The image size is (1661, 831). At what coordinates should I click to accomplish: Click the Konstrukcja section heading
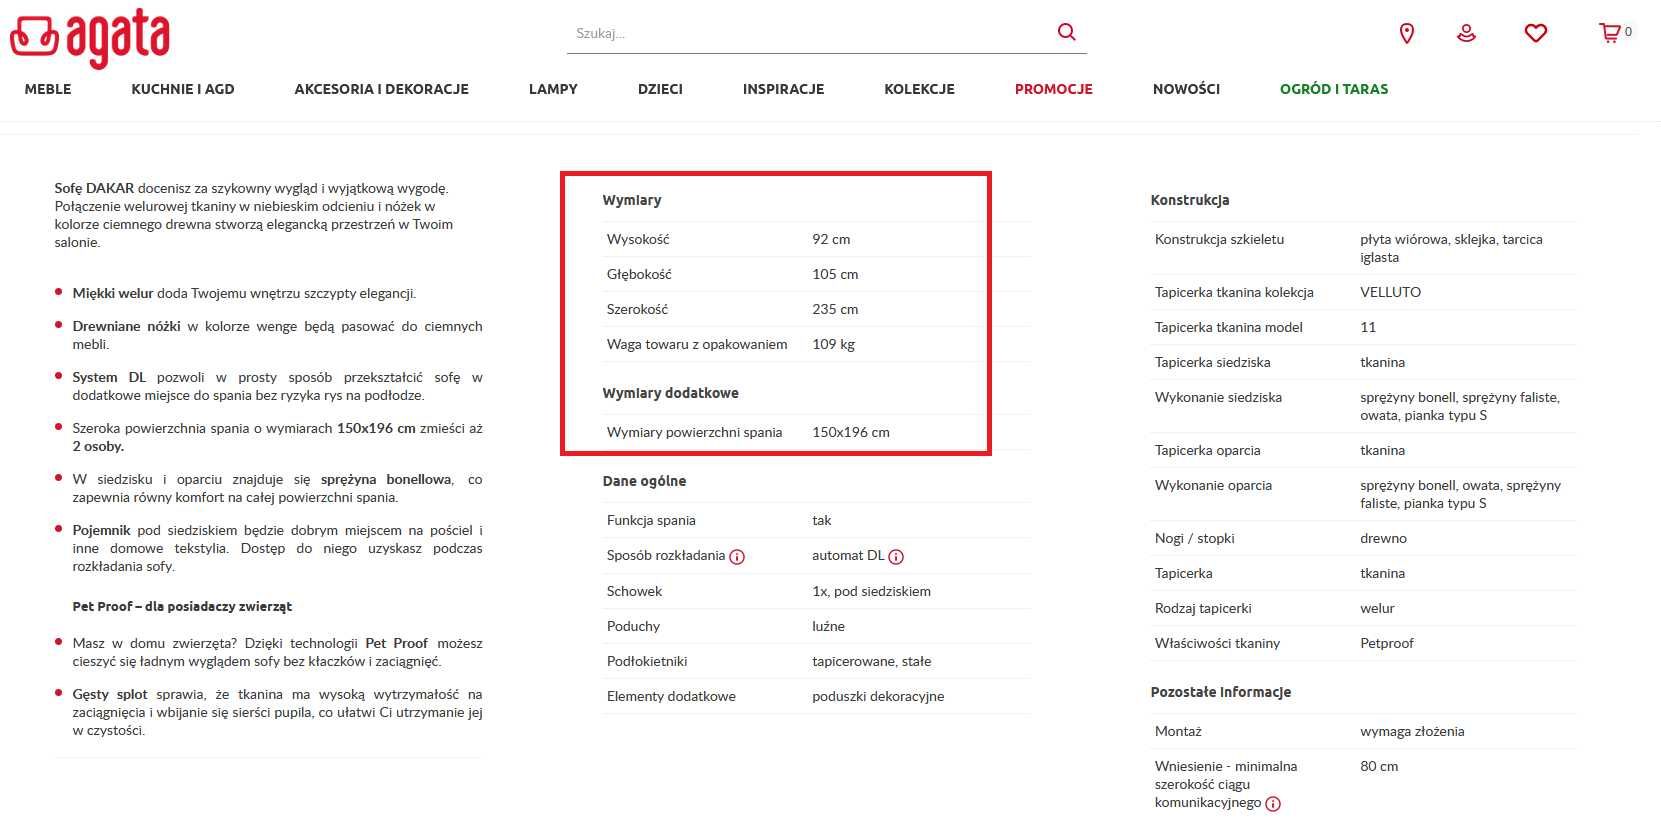tap(1190, 200)
